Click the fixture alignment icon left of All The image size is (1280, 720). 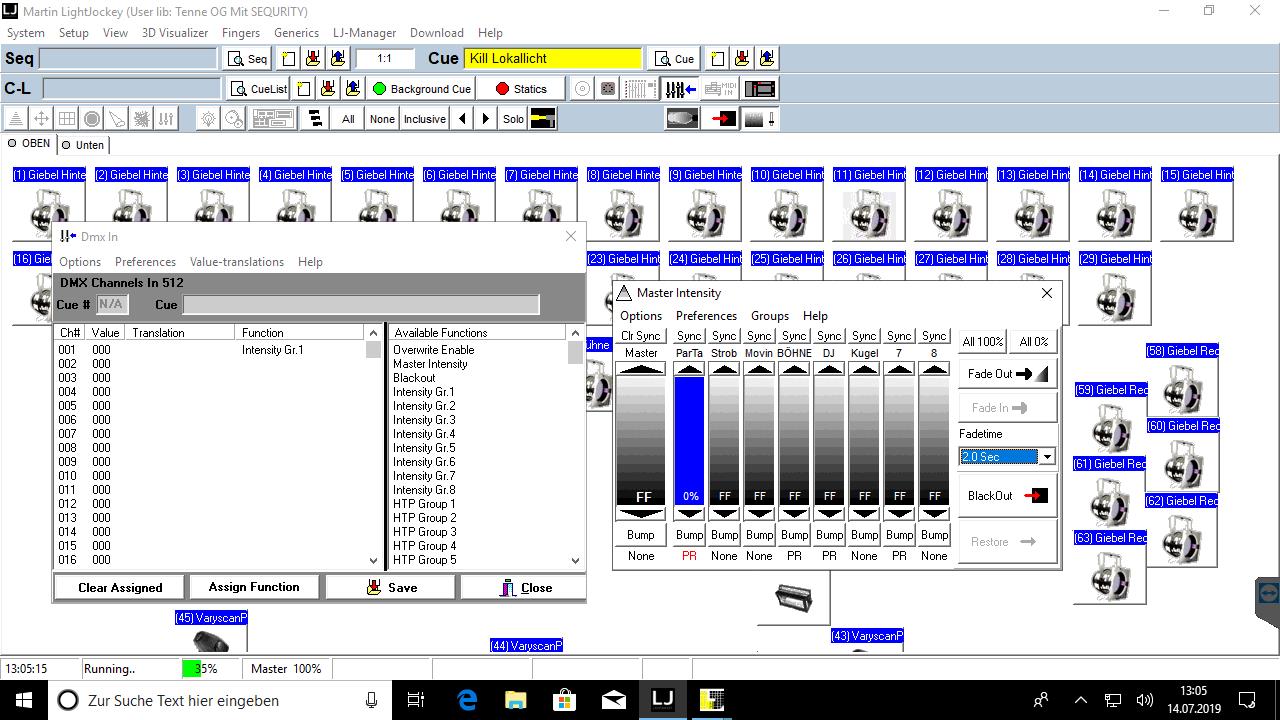tap(316, 119)
